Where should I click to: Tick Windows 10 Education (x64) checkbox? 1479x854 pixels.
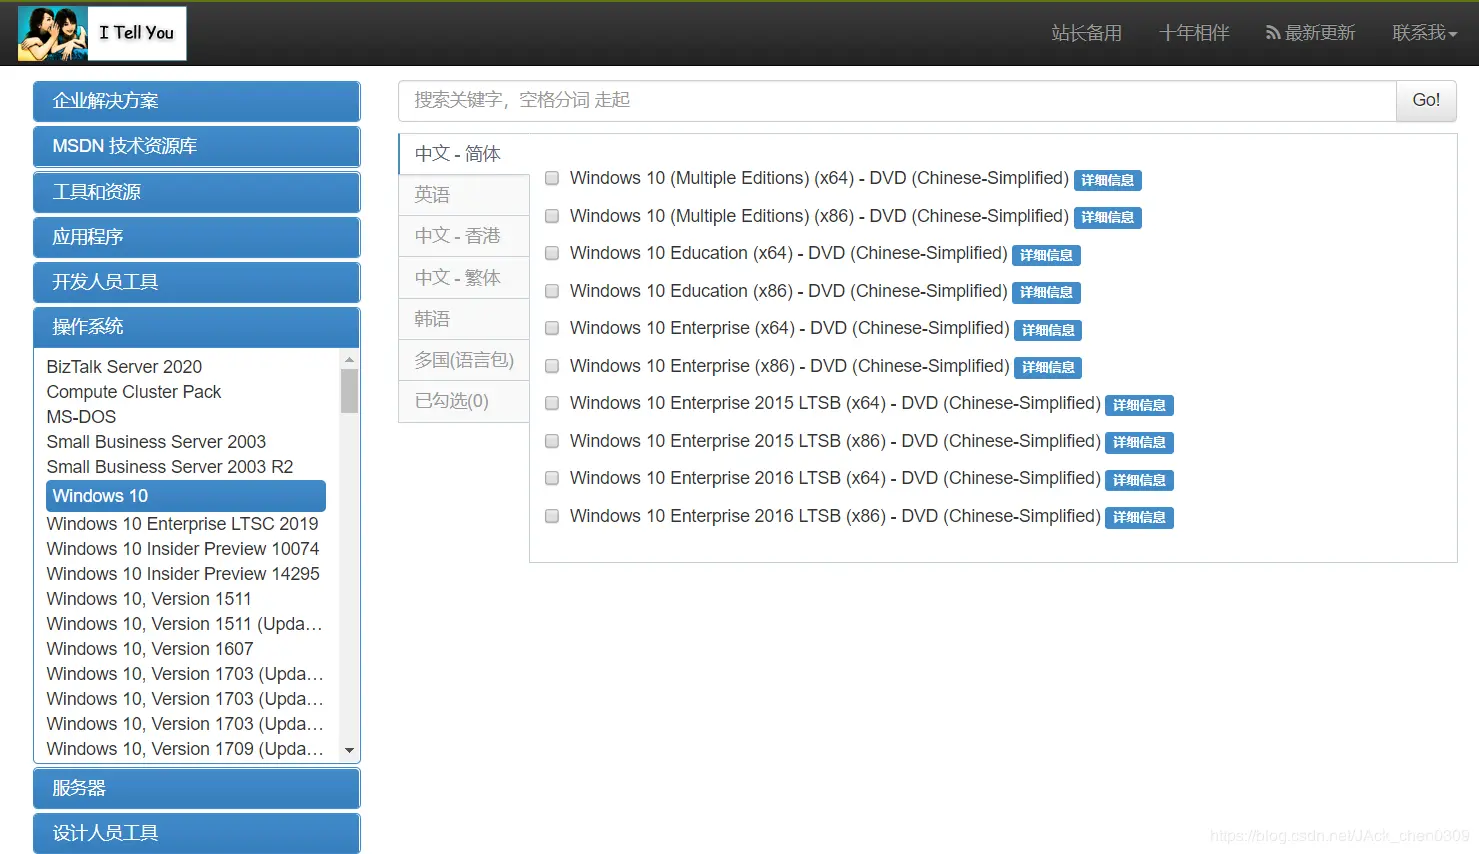(x=552, y=254)
